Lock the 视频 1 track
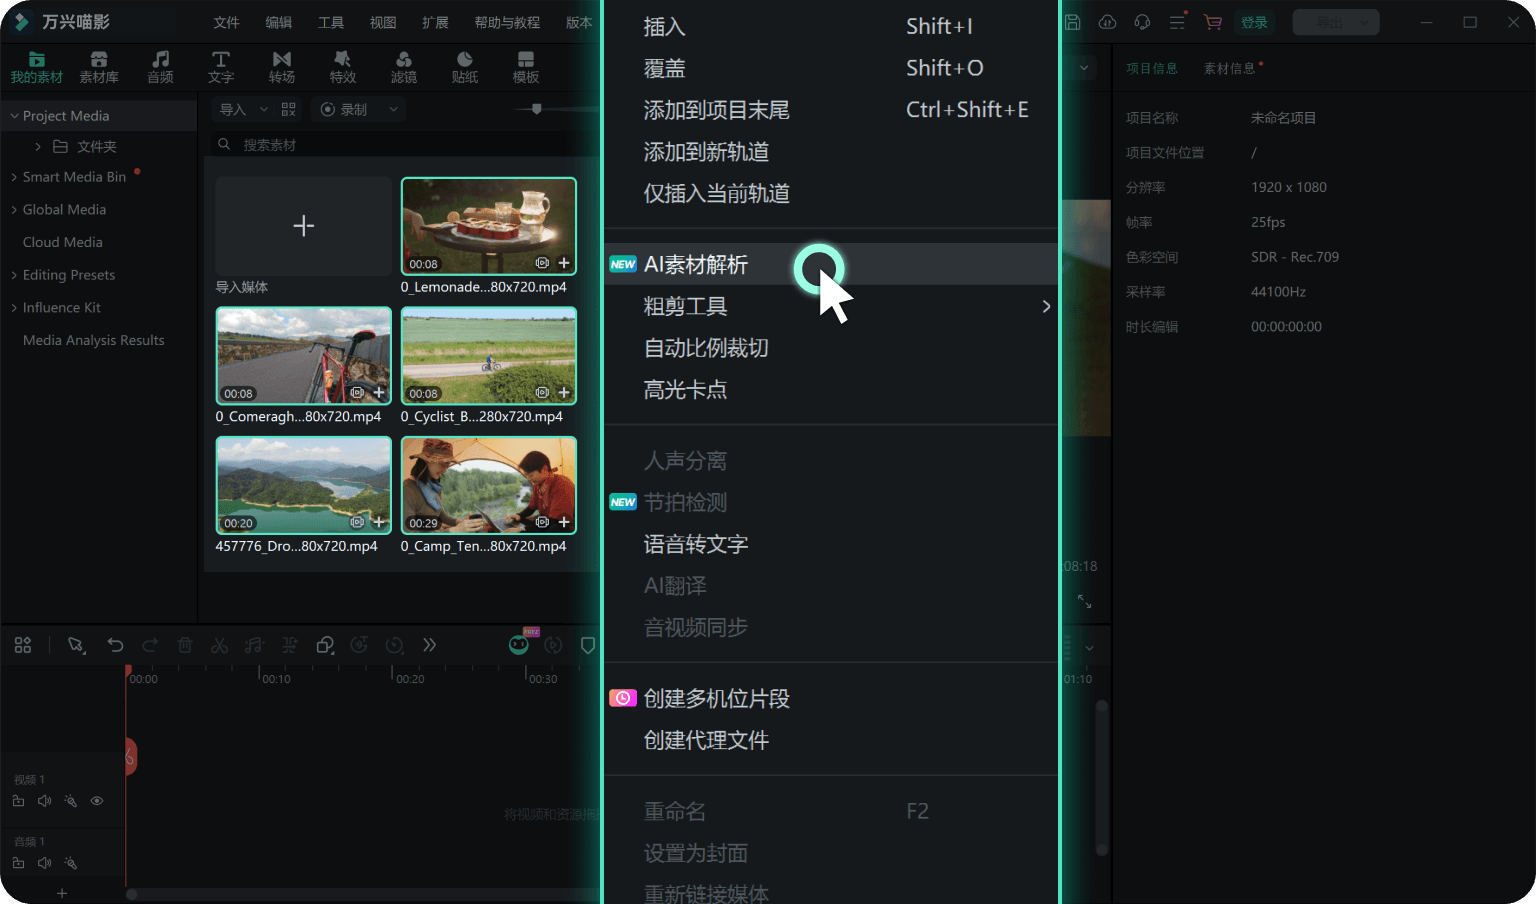Viewport: 1536px width, 904px height. tap(18, 801)
